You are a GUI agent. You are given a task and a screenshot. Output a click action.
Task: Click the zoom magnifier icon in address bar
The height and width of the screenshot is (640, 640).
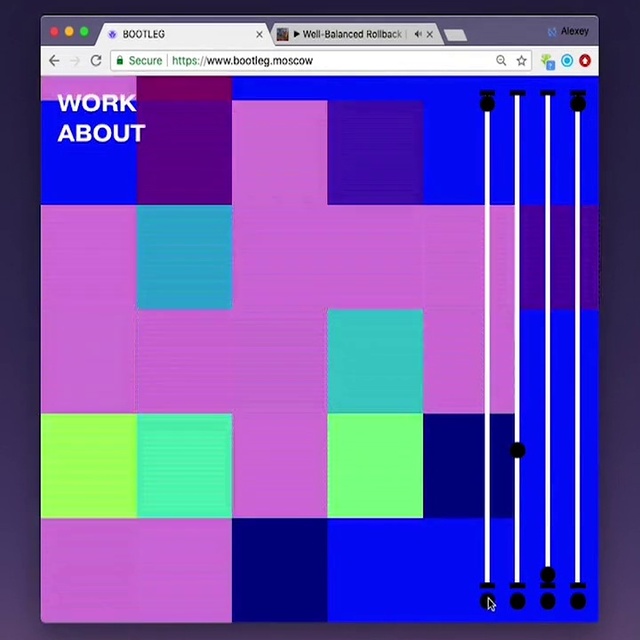click(x=501, y=61)
